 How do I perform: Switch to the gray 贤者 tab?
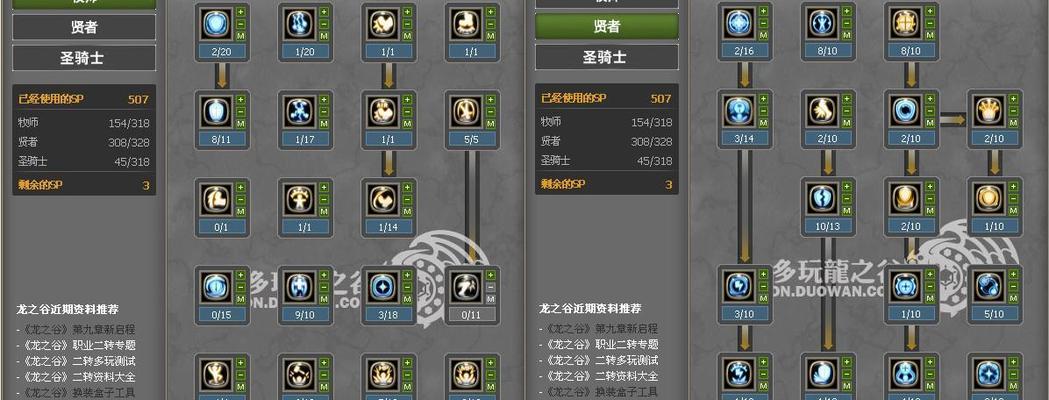click(x=84, y=27)
